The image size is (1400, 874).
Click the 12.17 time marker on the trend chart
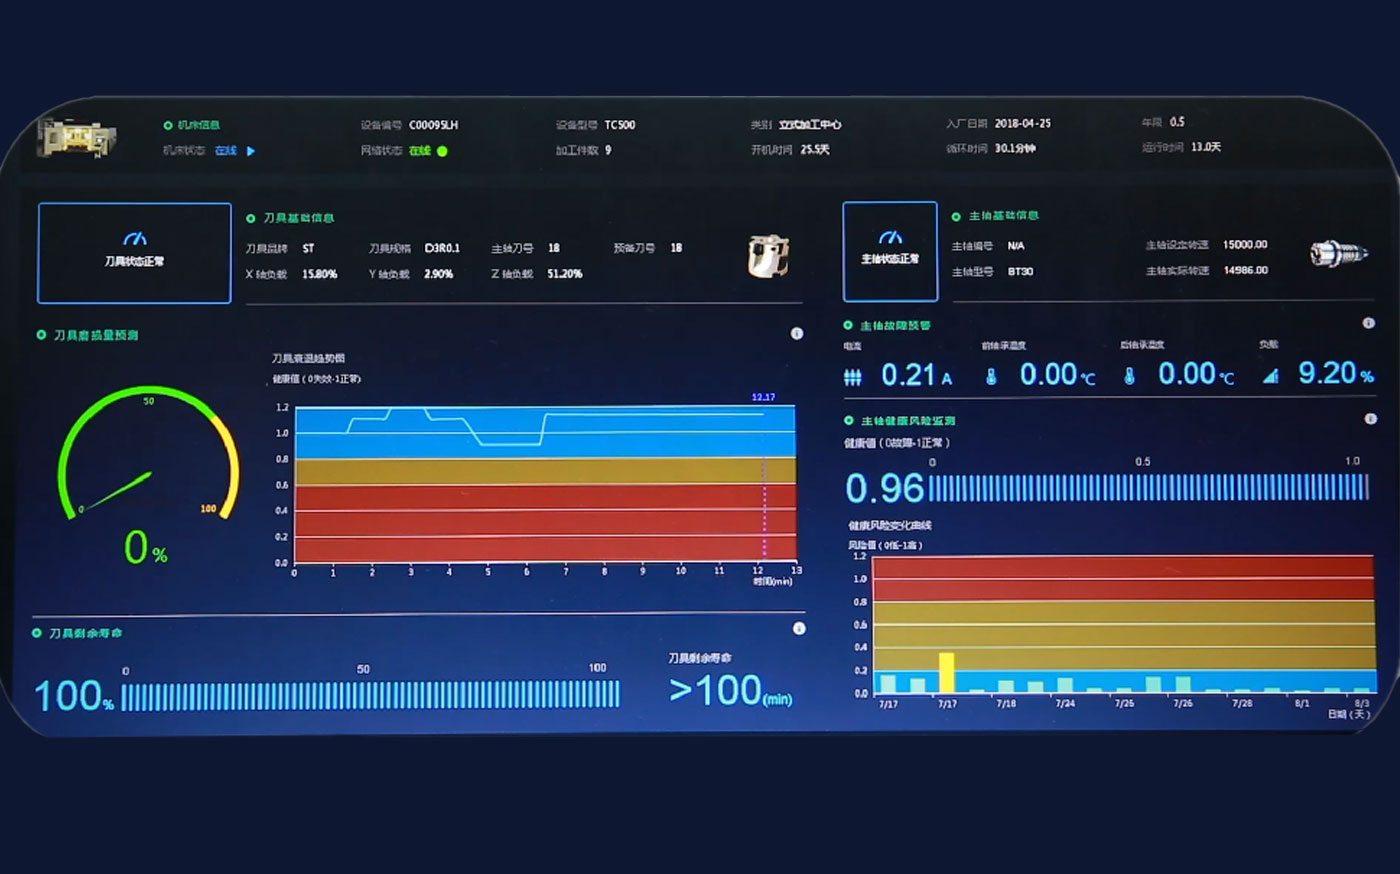click(763, 397)
